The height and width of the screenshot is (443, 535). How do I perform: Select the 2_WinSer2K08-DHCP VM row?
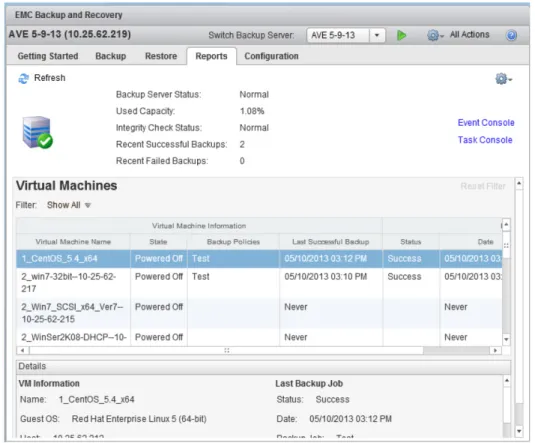[x=259, y=337]
